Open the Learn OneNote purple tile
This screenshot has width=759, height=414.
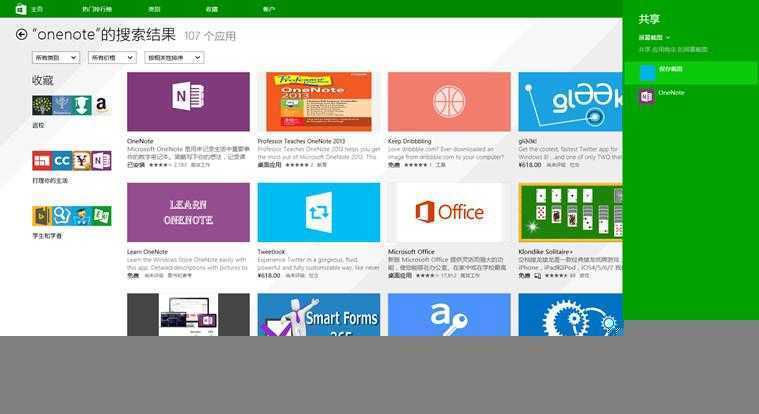[188, 212]
